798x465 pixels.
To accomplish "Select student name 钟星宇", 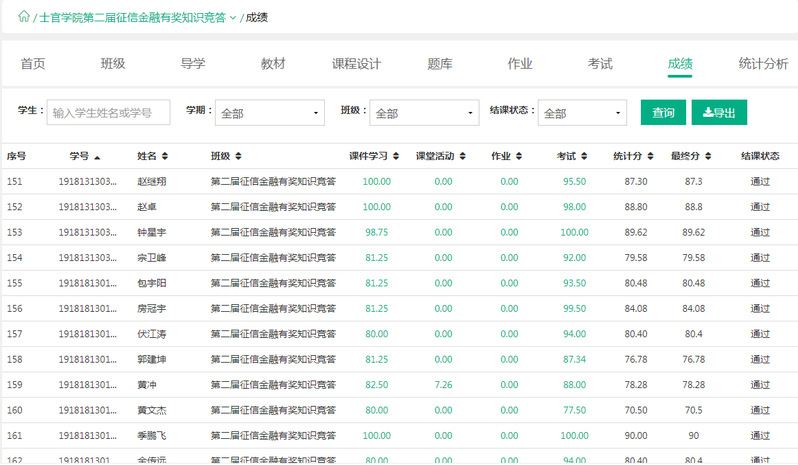I will [152, 232].
